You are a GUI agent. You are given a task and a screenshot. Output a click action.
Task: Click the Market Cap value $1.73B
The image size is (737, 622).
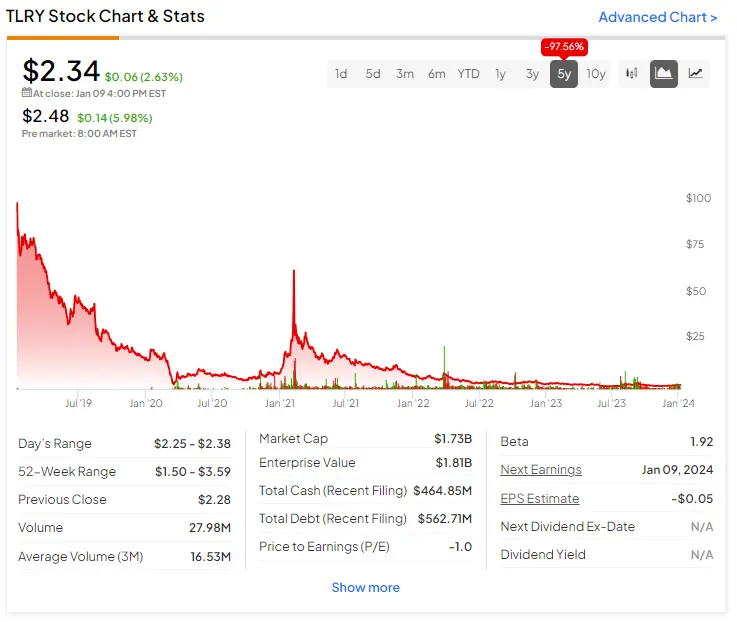pos(453,439)
